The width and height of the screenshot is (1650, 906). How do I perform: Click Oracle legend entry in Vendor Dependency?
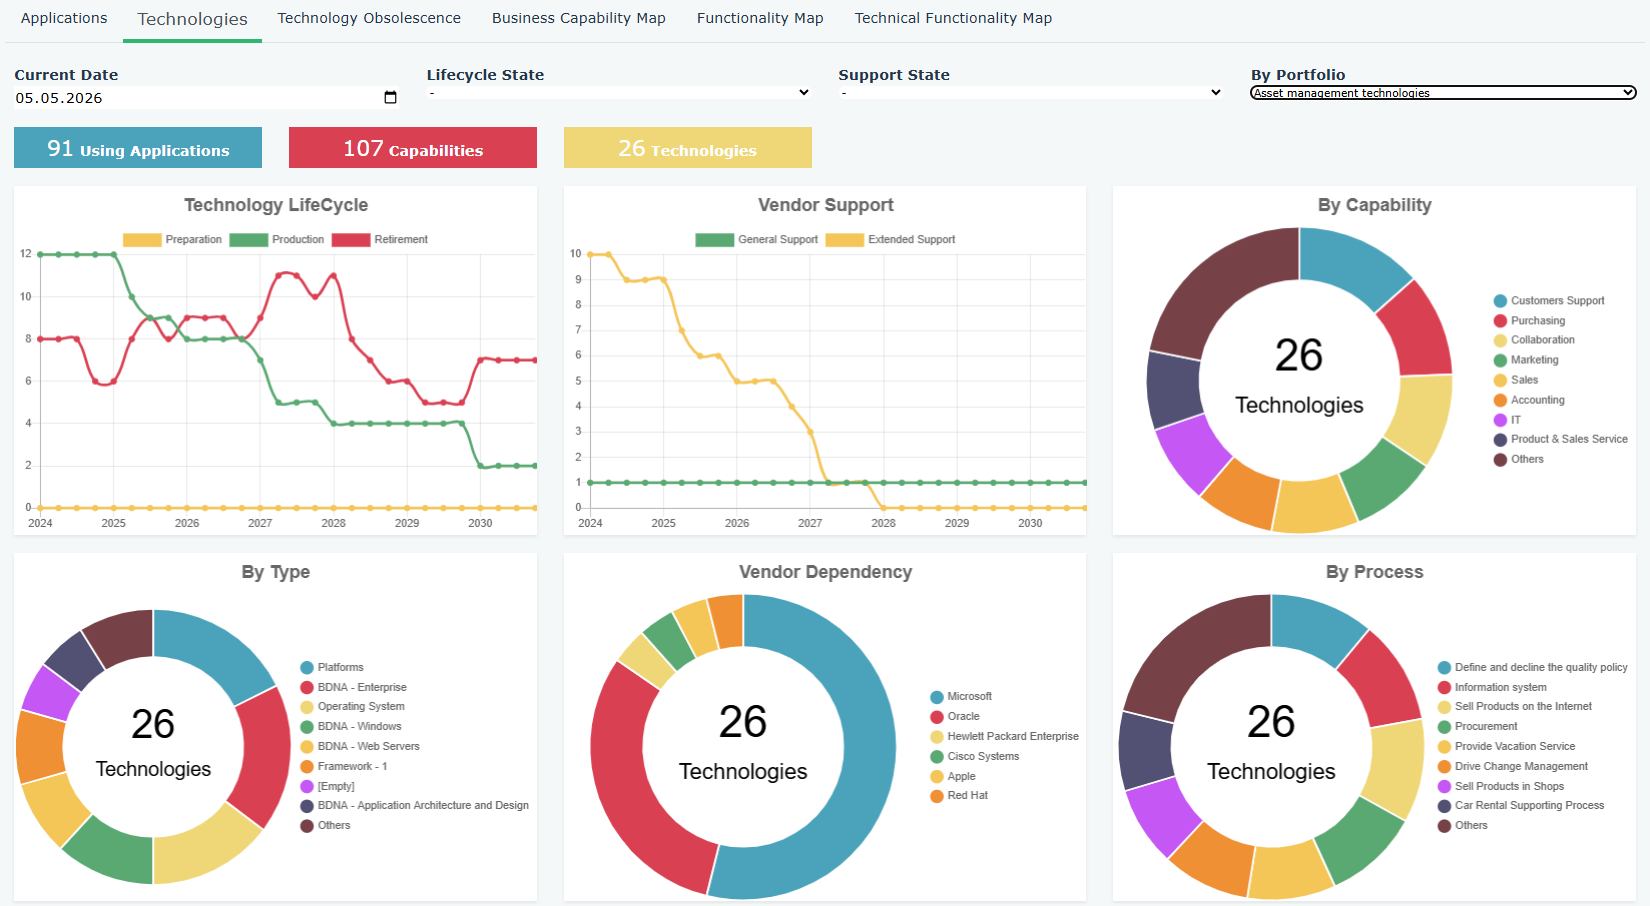tap(955, 717)
